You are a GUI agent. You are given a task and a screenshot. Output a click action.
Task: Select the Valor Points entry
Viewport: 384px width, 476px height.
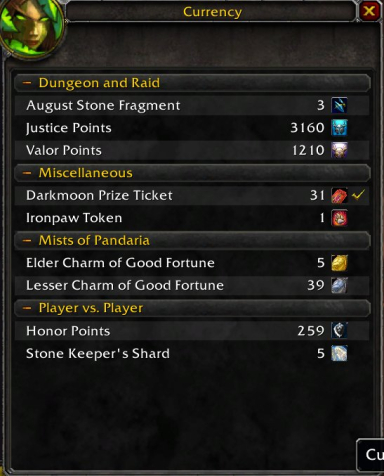[192, 150]
